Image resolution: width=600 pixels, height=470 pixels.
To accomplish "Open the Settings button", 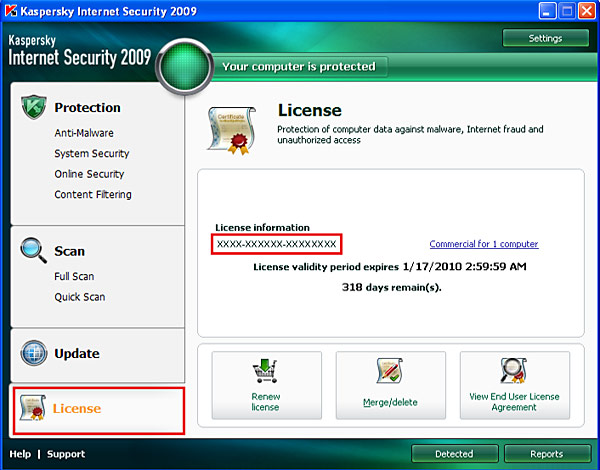I will coord(545,38).
